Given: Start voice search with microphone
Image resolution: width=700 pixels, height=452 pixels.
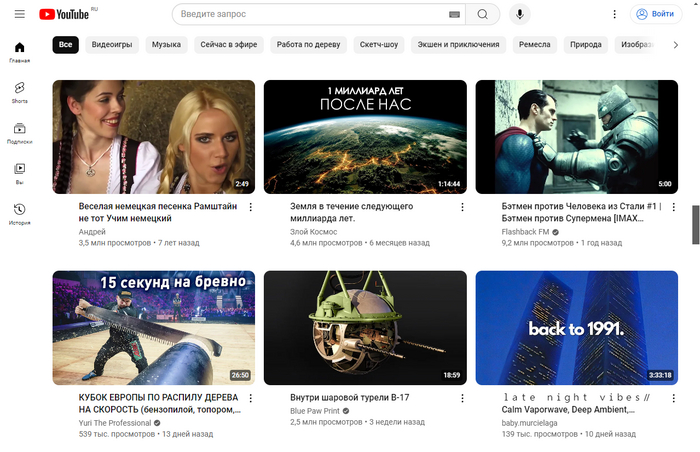Looking at the screenshot, I should [x=518, y=14].
